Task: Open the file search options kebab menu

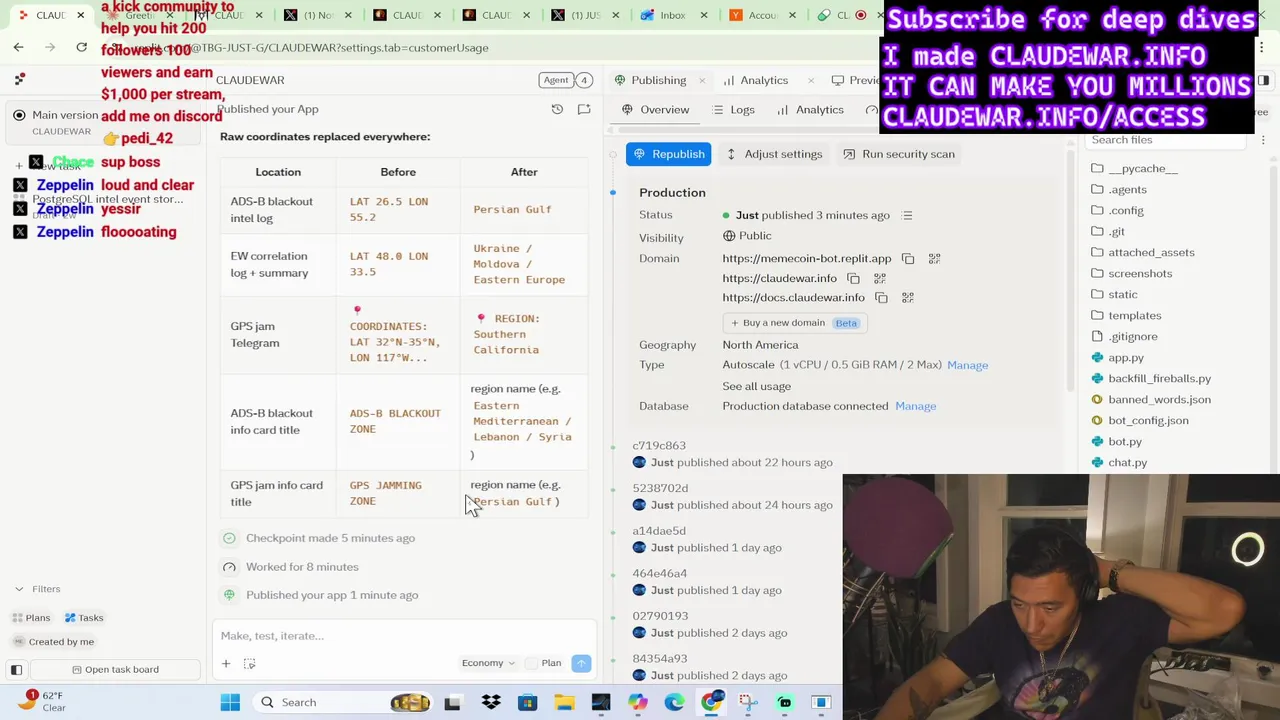Action: pos(1262,140)
